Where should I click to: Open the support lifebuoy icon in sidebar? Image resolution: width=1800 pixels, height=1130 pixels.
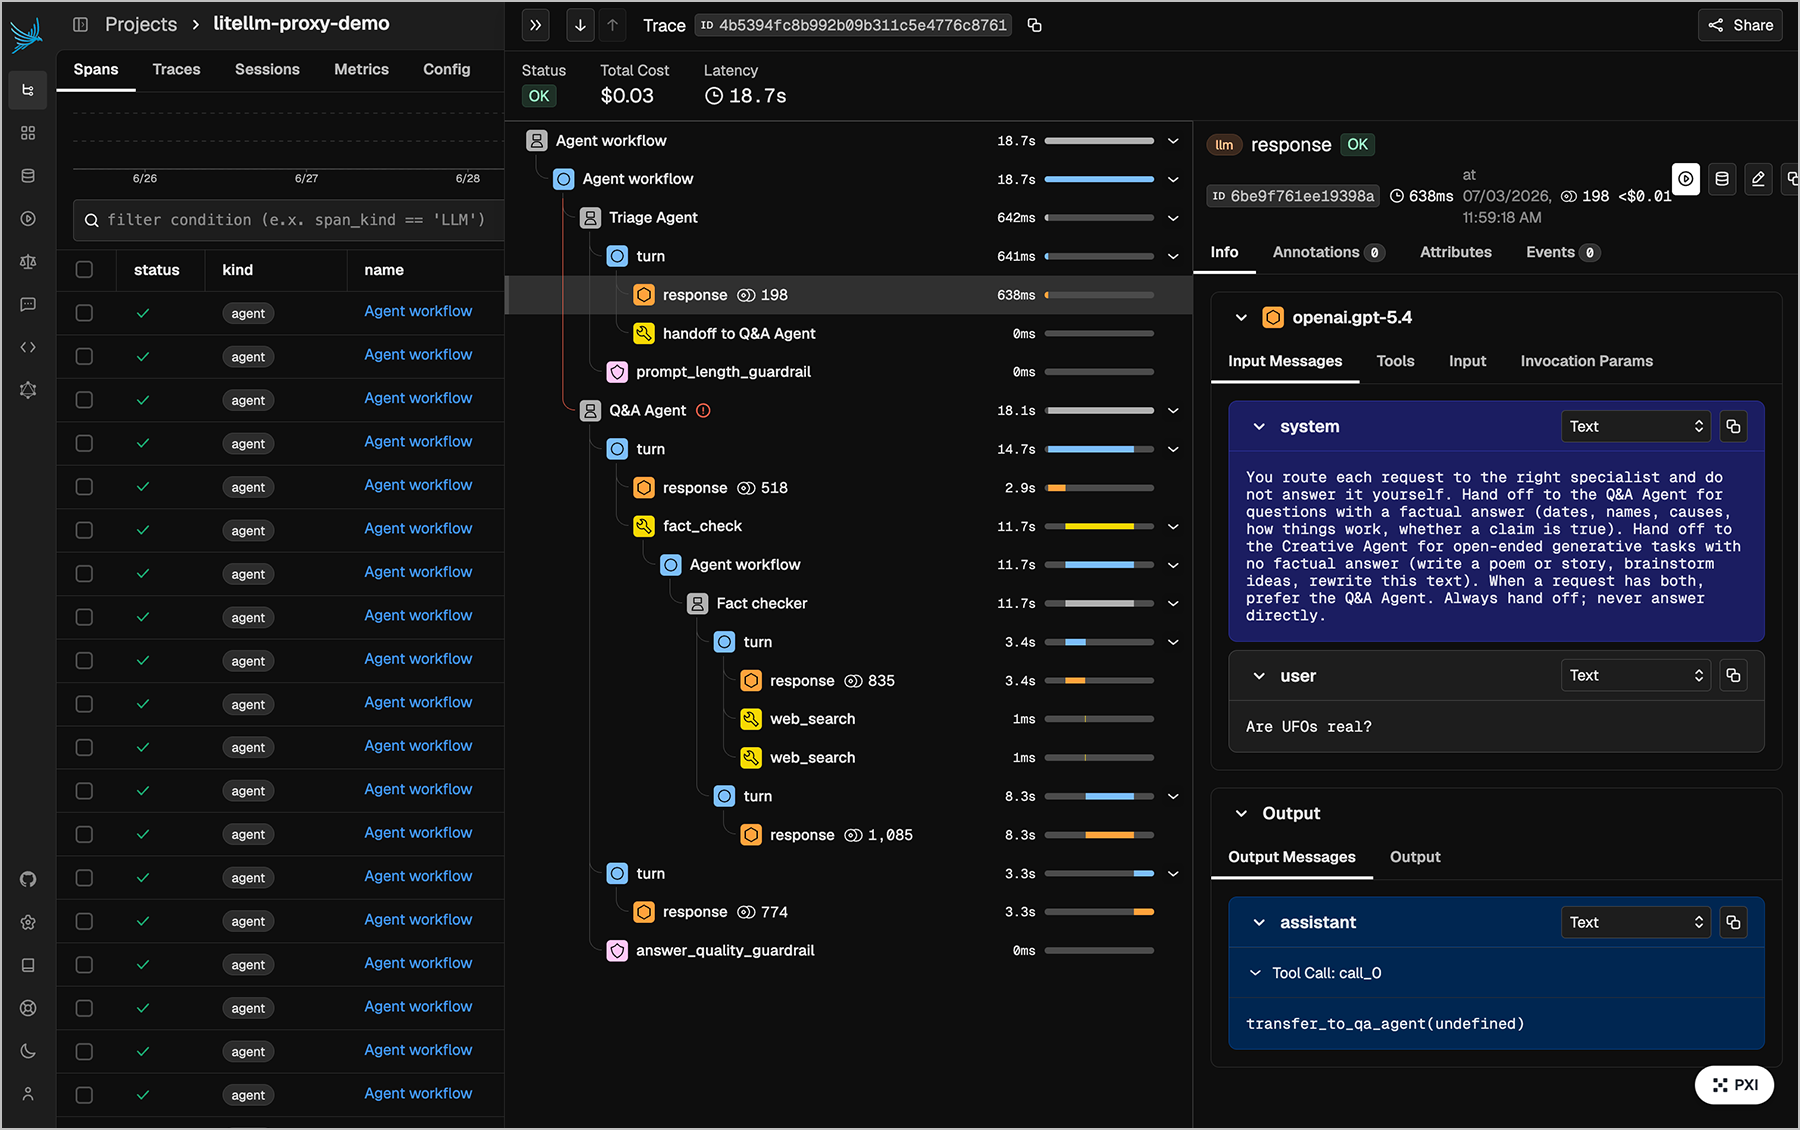(x=28, y=1008)
